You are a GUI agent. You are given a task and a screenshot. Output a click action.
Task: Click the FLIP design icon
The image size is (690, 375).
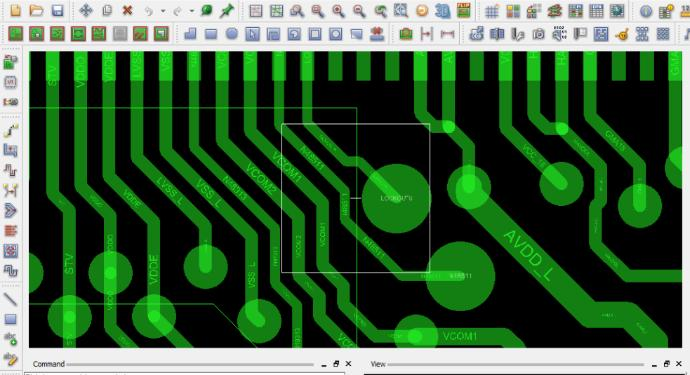tap(463, 11)
